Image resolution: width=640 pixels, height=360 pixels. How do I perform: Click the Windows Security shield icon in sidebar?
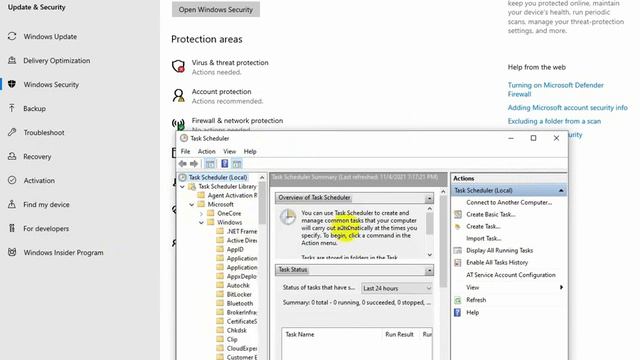point(12,84)
